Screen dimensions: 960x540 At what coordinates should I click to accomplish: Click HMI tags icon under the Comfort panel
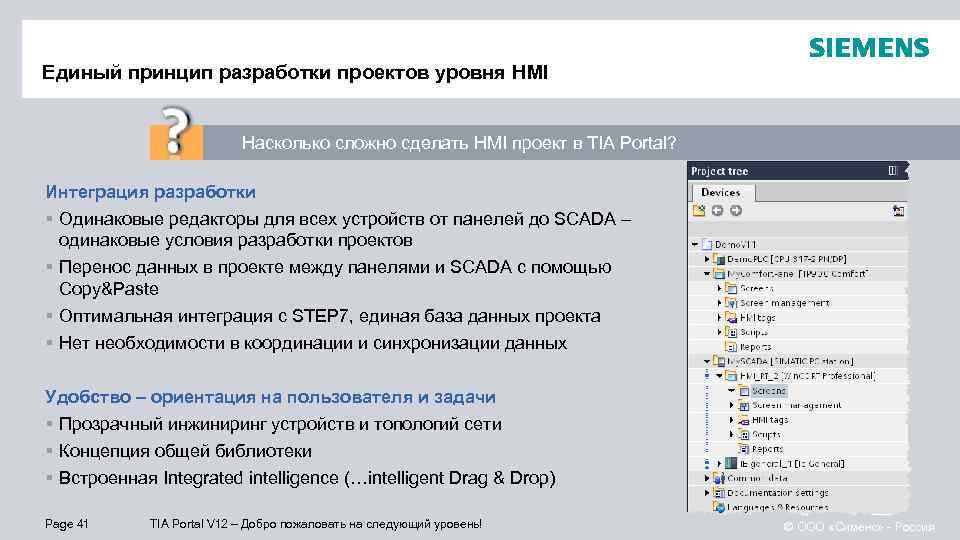(x=731, y=317)
